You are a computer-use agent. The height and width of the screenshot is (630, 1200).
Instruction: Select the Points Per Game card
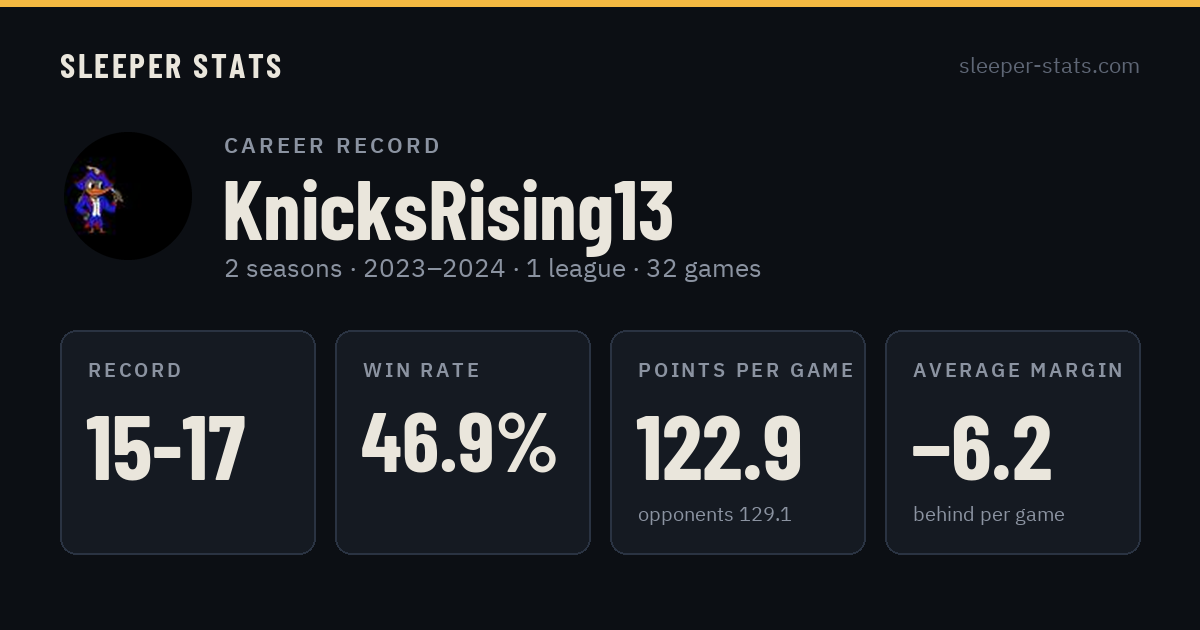[738, 442]
